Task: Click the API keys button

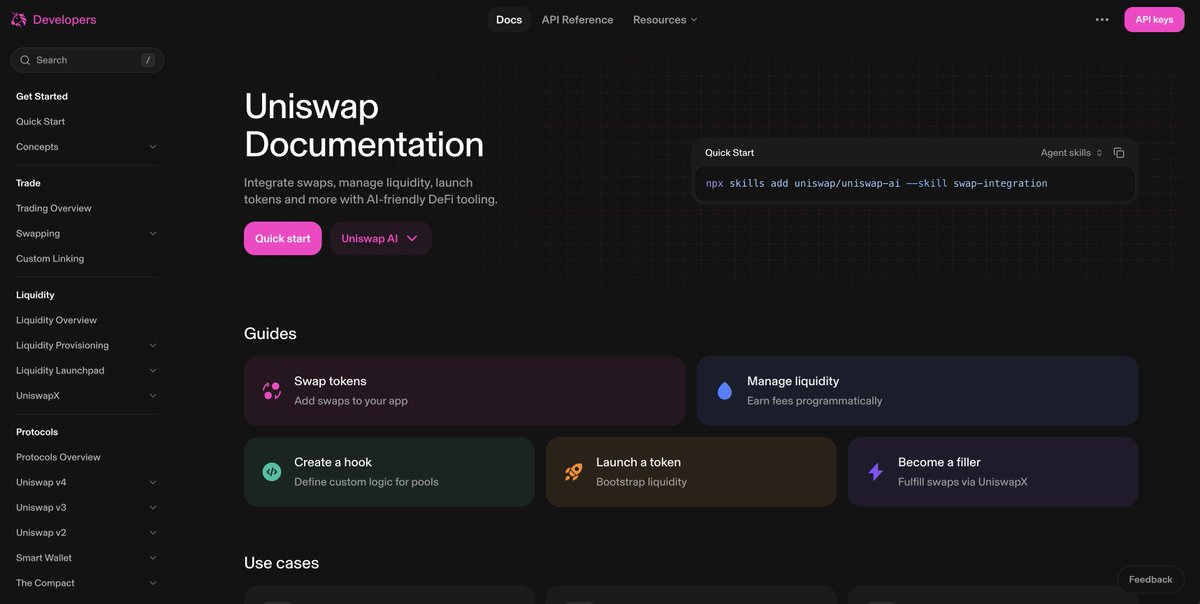Action: pos(1154,19)
